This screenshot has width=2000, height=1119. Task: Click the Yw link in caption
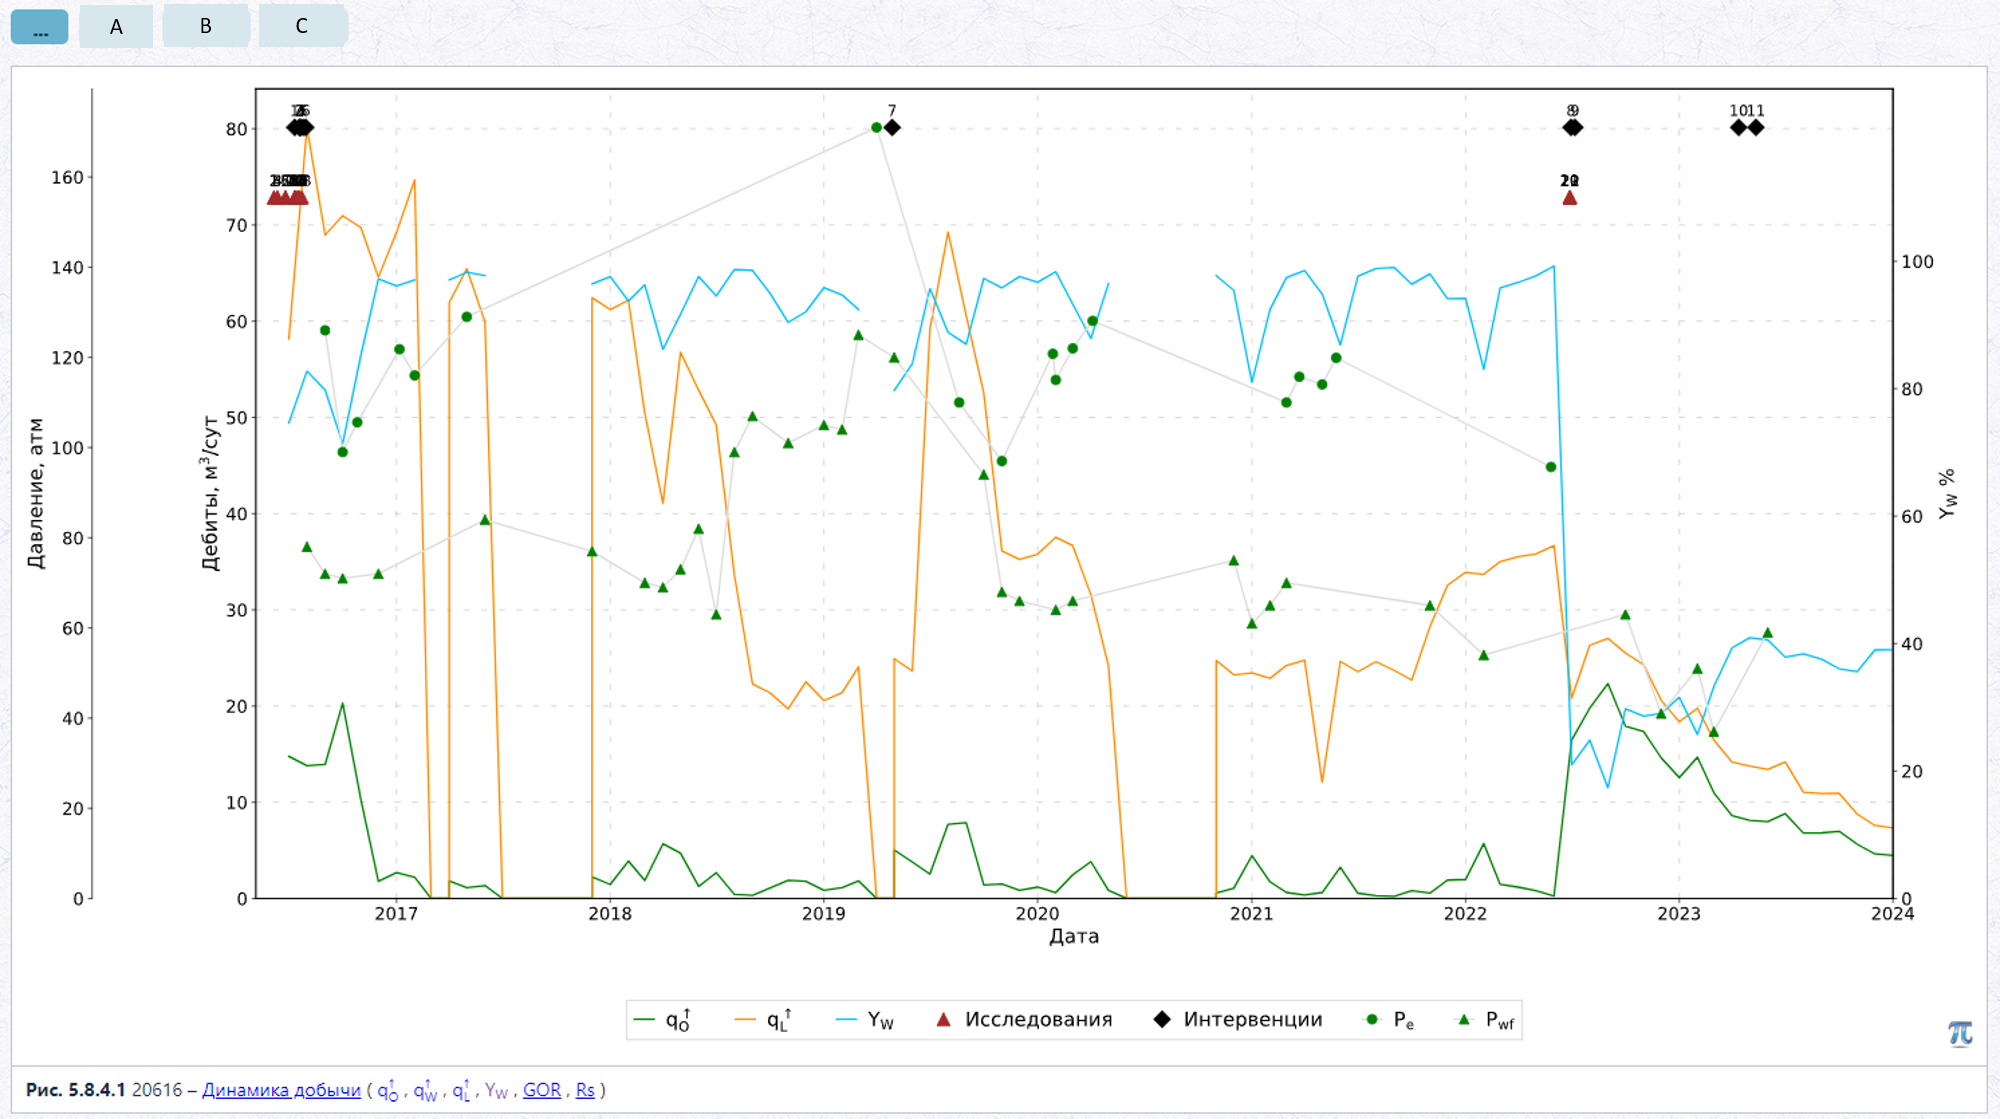point(496,1091)
